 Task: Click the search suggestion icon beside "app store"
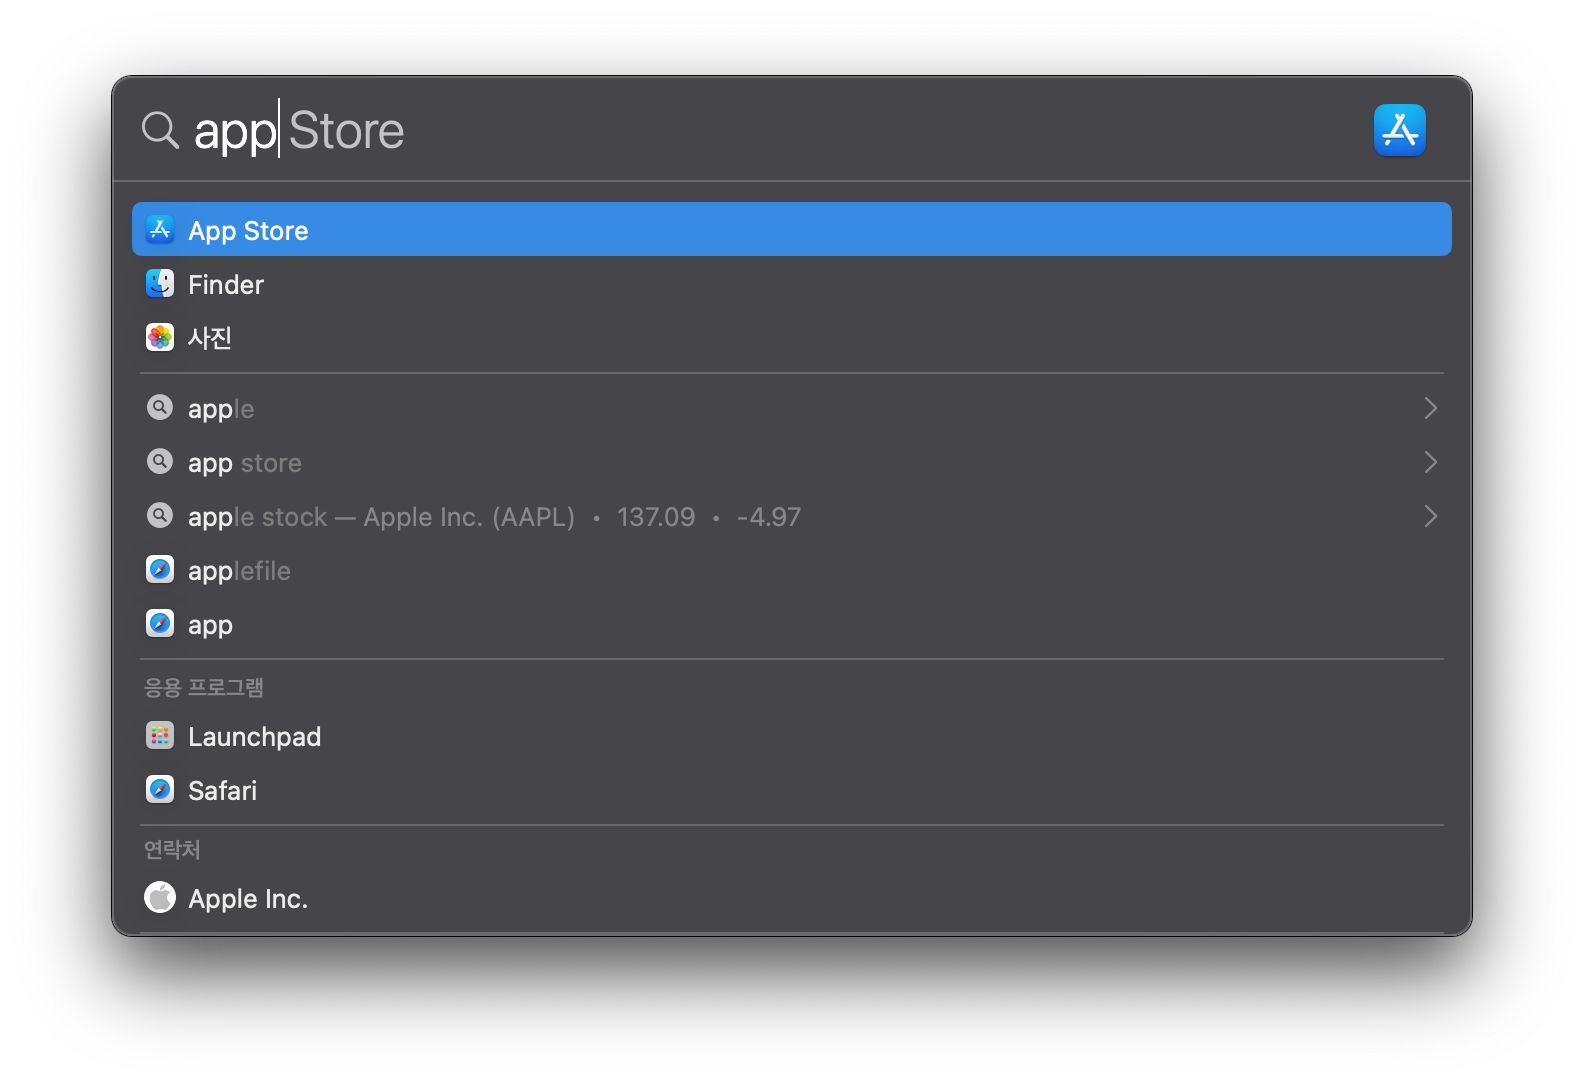(x=160, y=462)
